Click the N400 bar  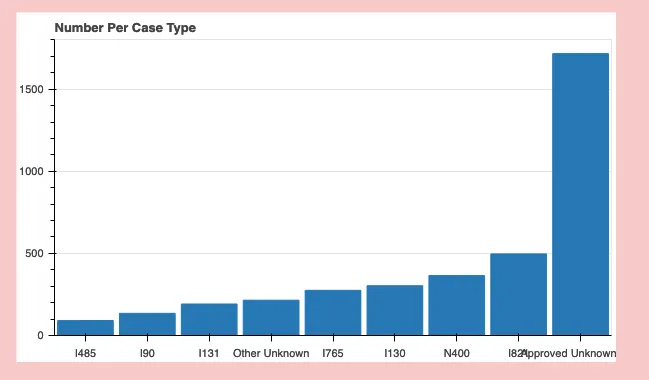click(x=457, y=305)
